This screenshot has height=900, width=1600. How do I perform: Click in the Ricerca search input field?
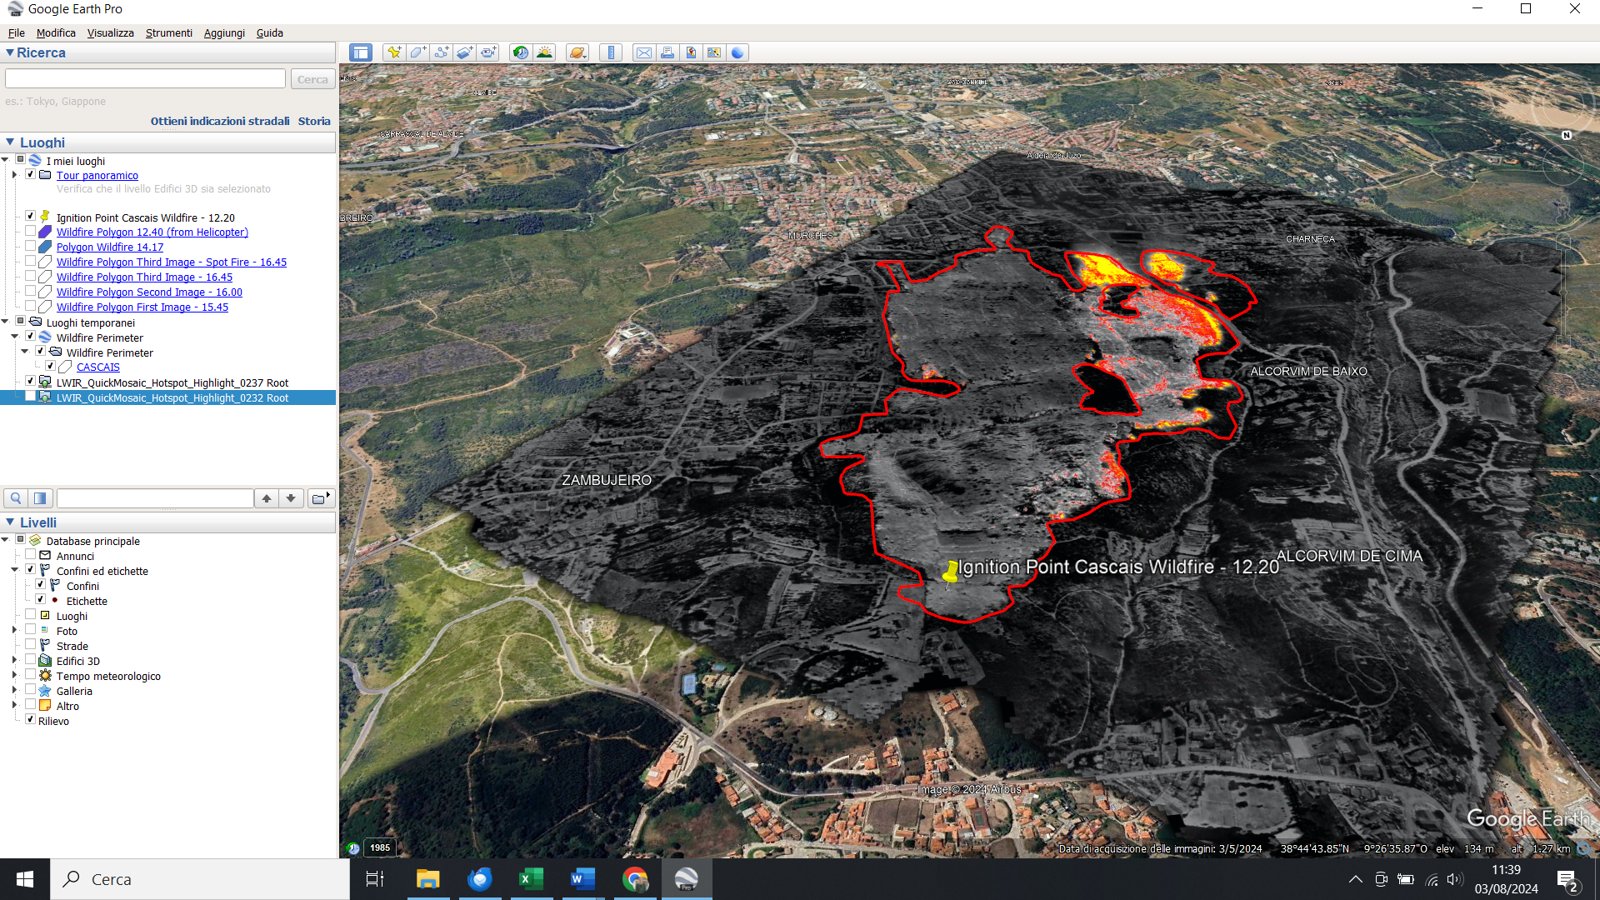(x=145, y=78)
